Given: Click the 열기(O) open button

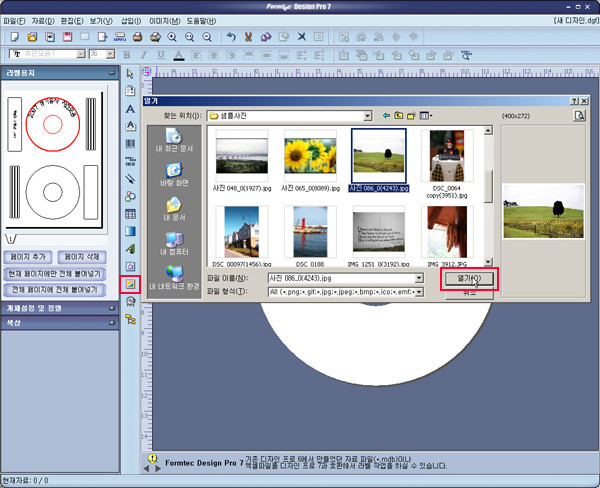Looking at the screenshot, I should click(x=469, y=278).
